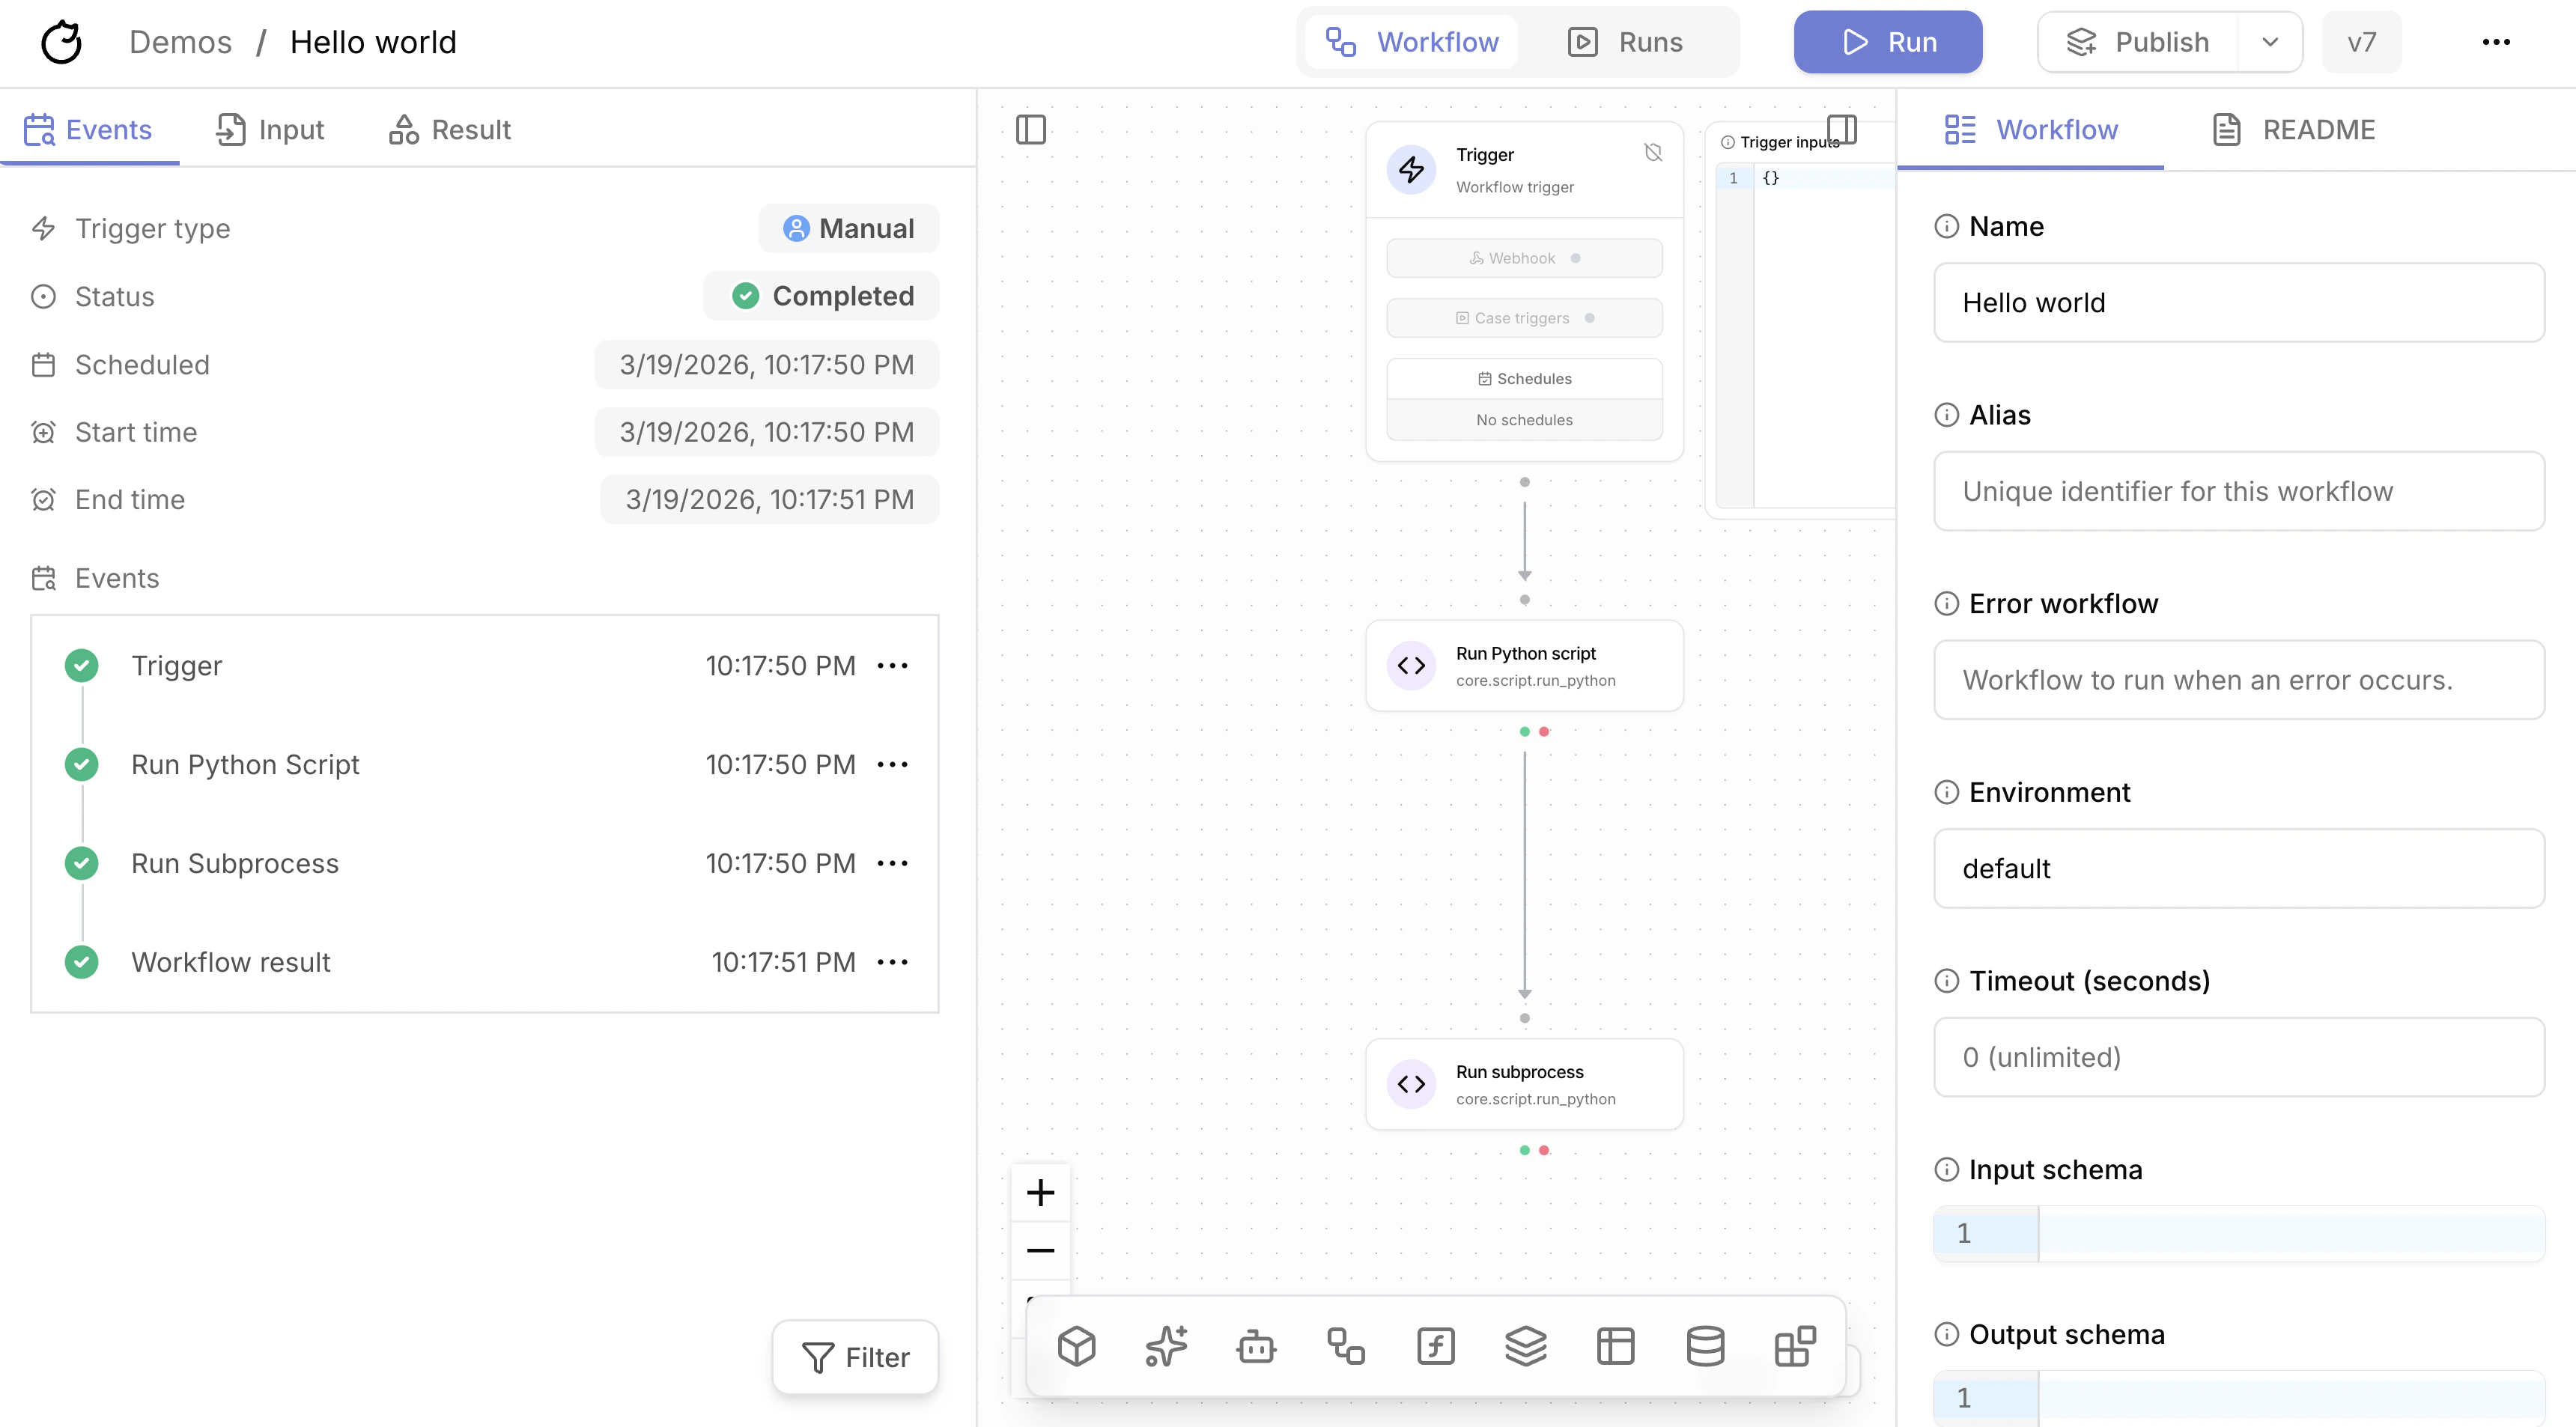Select the table icon in the bottom toolbar
Viewport: 2576px width, 1427px height.
click(1616, 1346)
